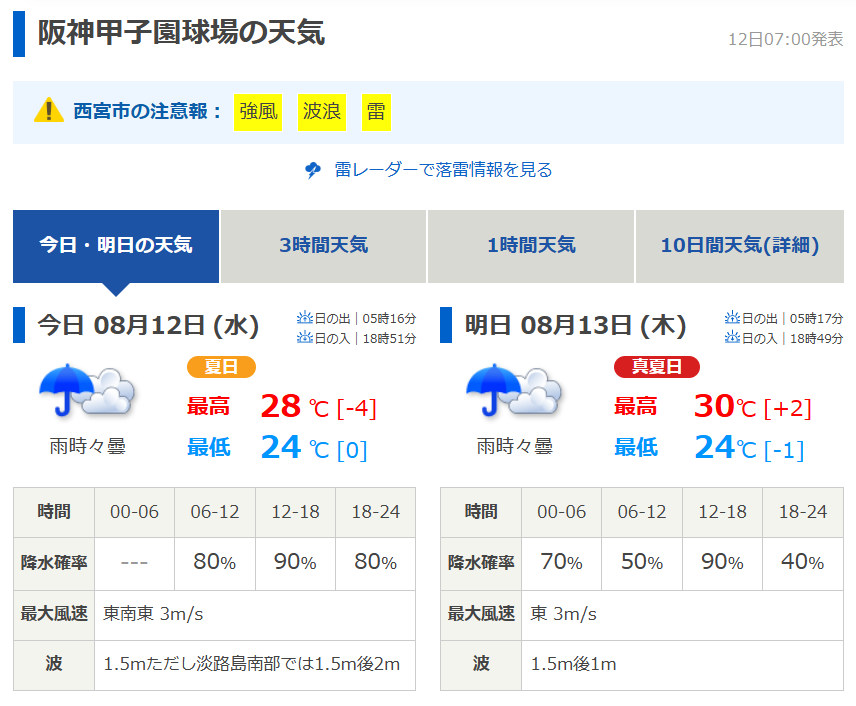Open the 雷 advisory badge

376,112
